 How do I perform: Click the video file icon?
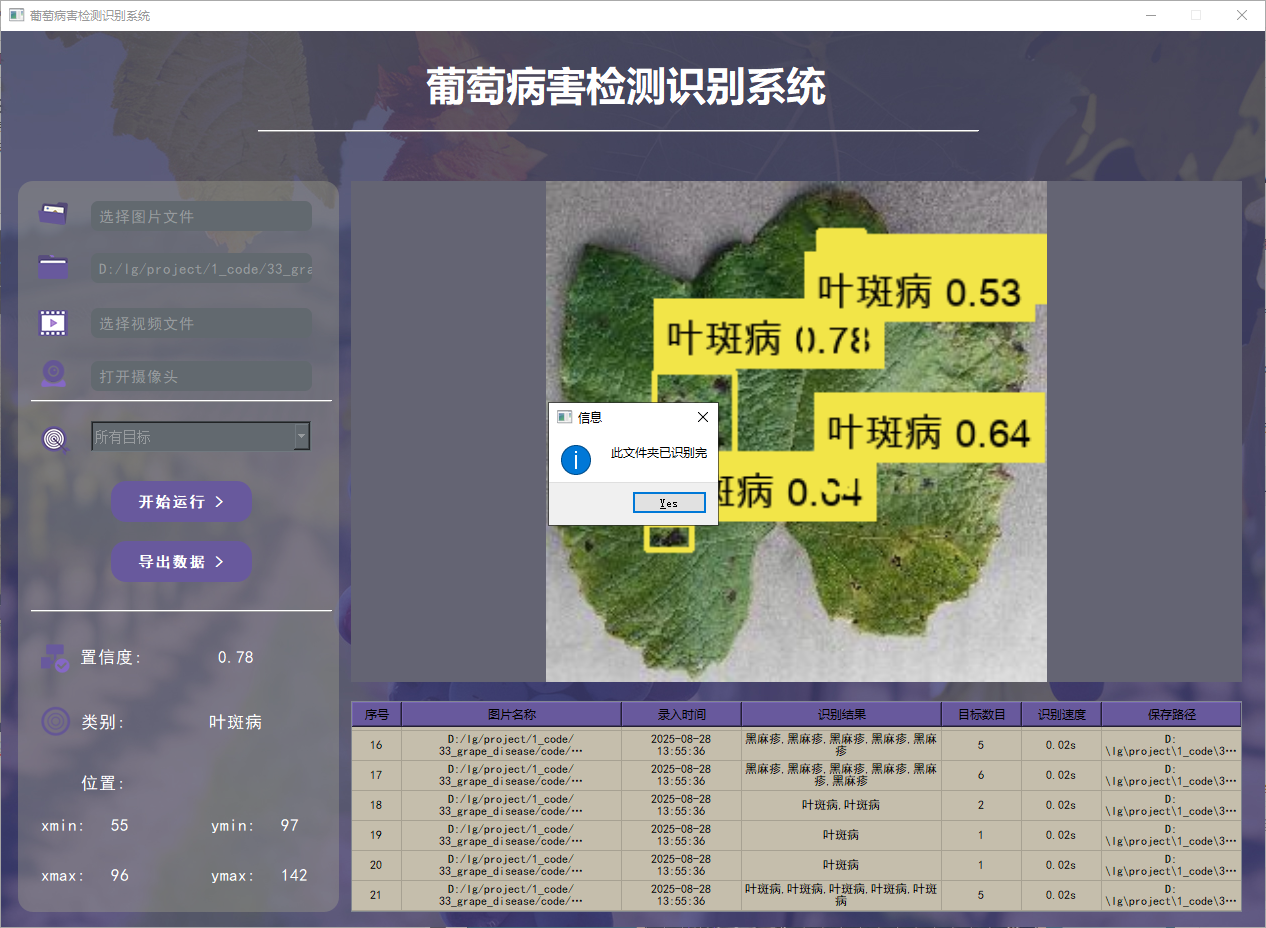coord(53,322)
